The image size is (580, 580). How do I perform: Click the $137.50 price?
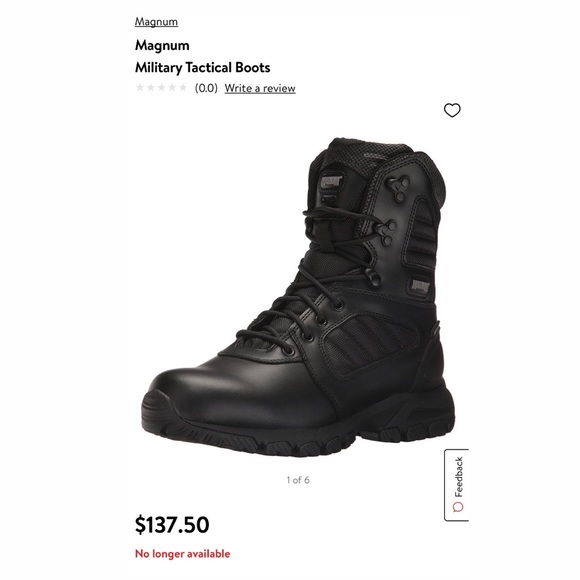click(172, 525)
